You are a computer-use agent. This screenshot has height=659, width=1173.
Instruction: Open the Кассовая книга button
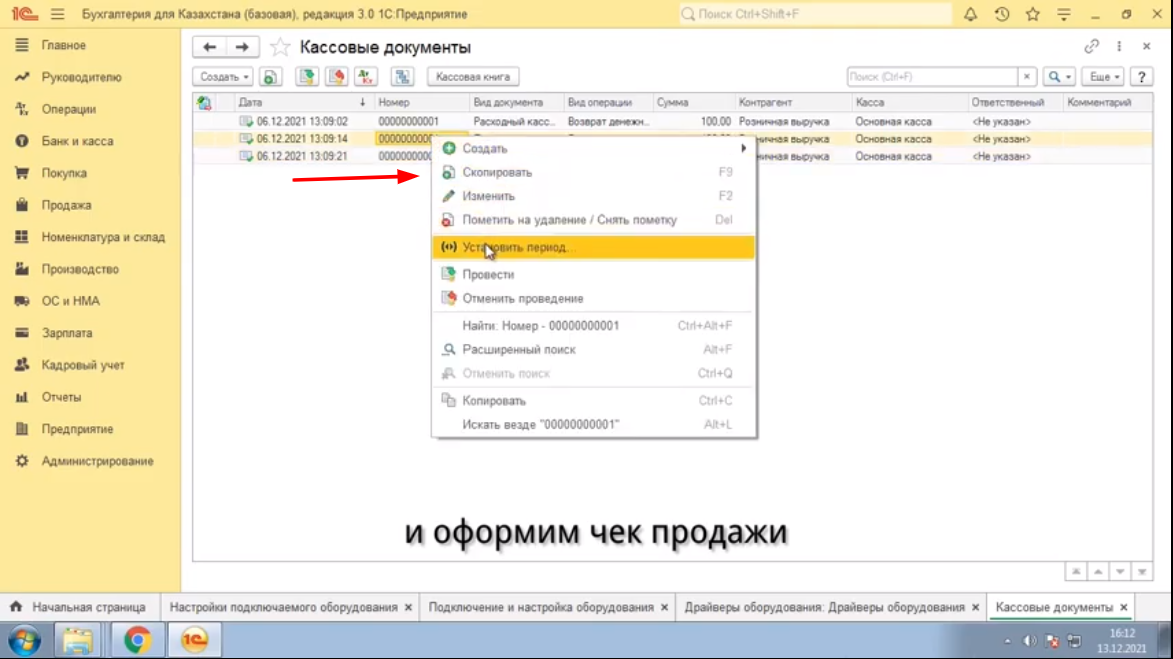(x=473, y=77)
